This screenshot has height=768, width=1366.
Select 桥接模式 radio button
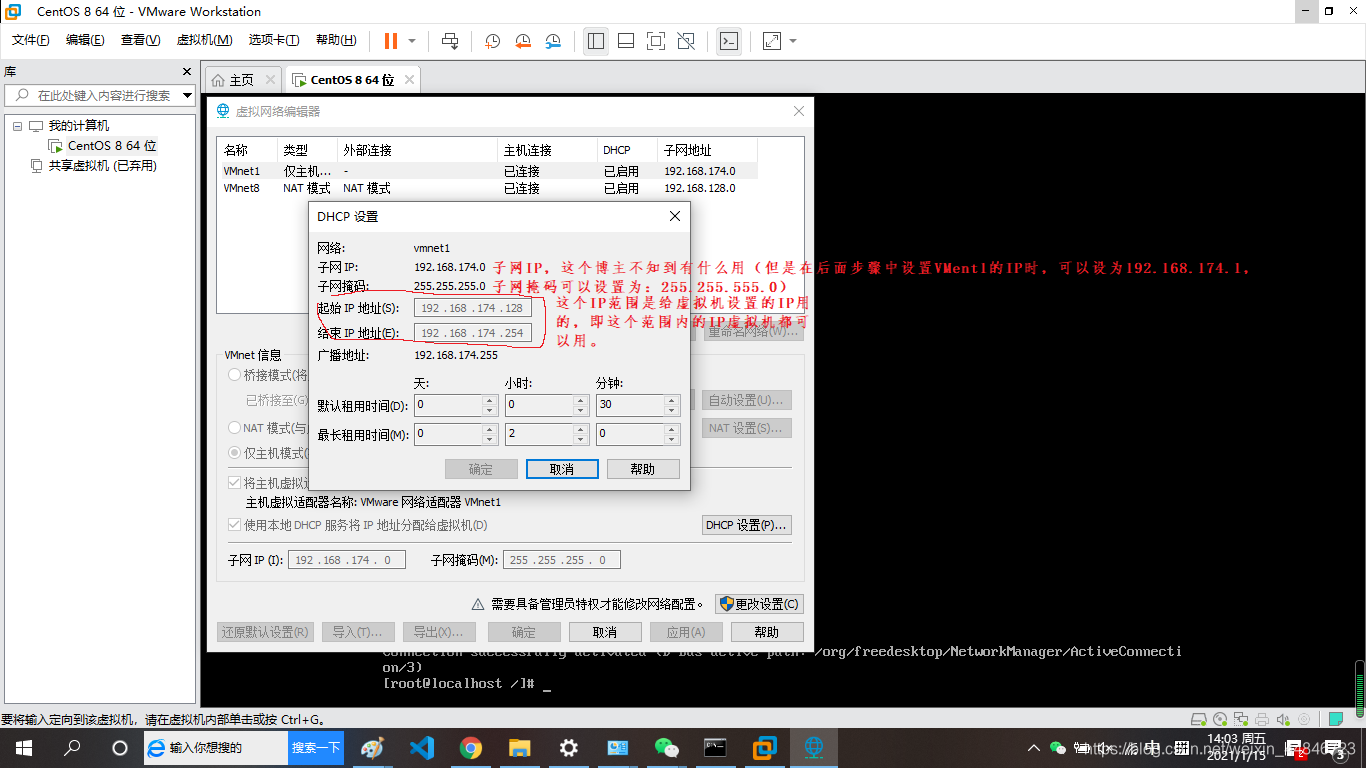[235, 375]
